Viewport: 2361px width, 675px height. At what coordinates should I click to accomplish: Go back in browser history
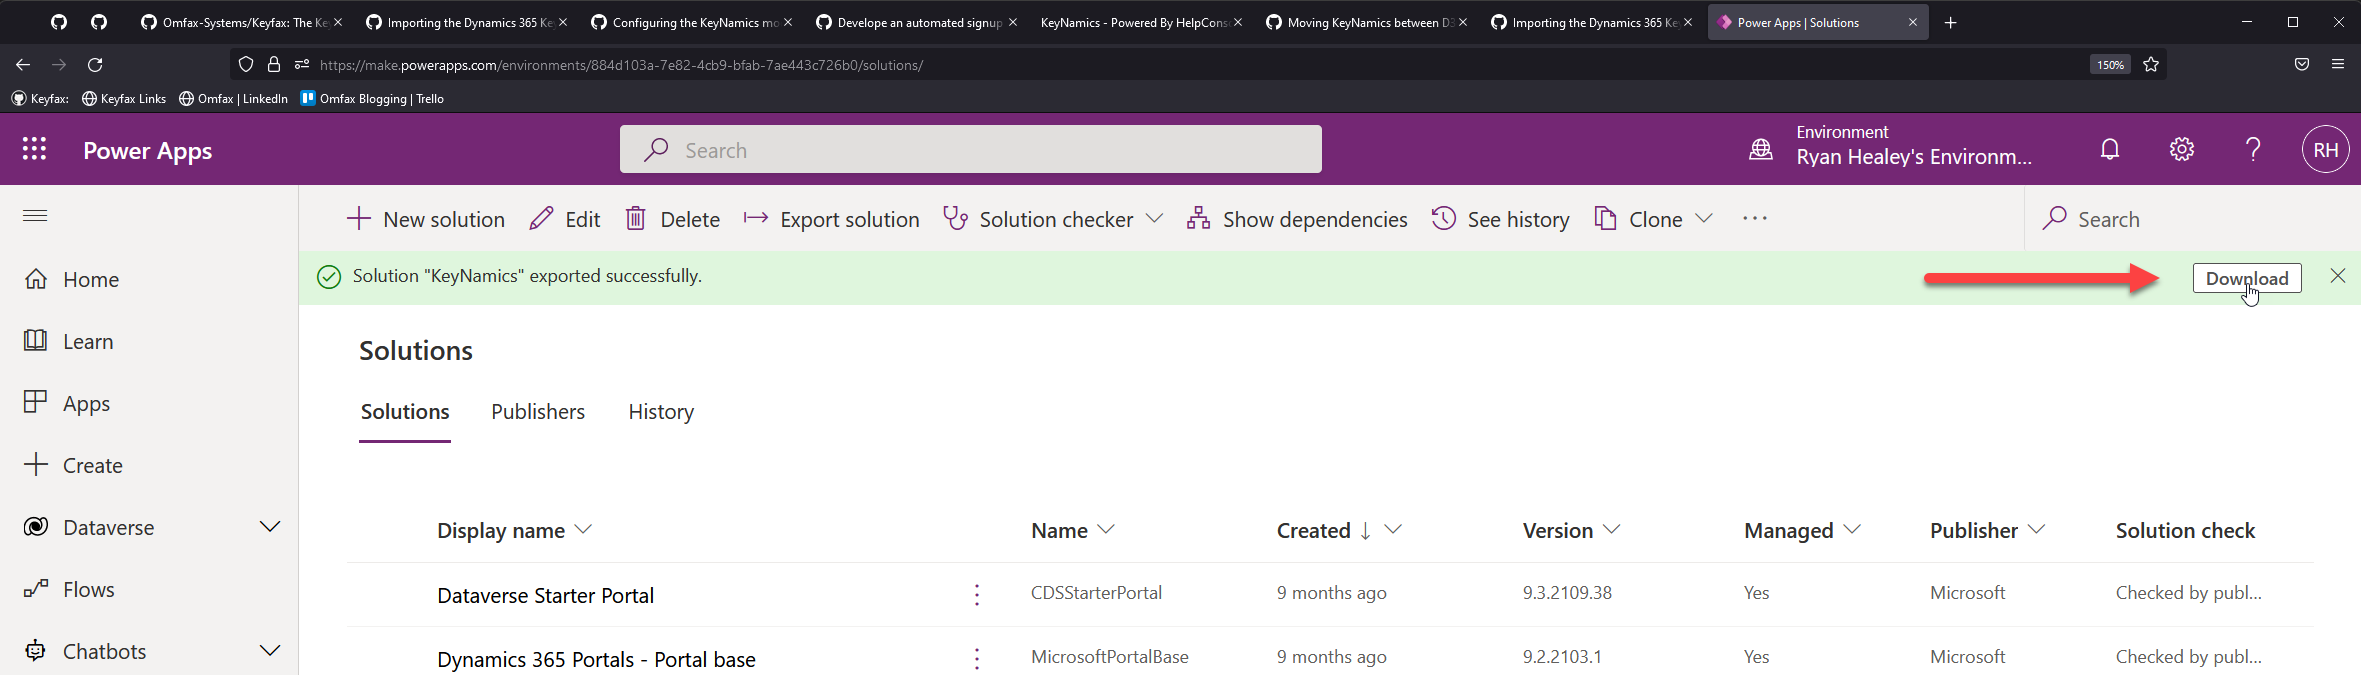pyautogui.click(x=23, y=64)
